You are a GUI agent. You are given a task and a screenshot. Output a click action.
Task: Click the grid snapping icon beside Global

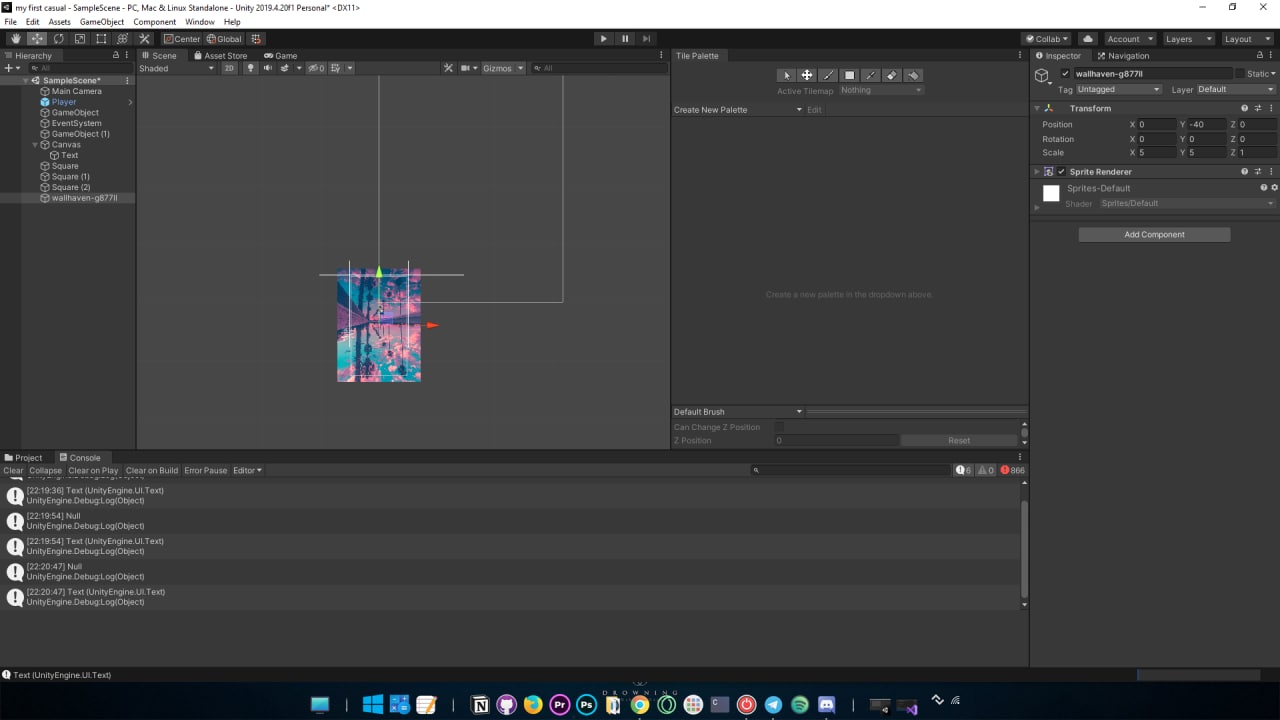[x=256, y=39]
